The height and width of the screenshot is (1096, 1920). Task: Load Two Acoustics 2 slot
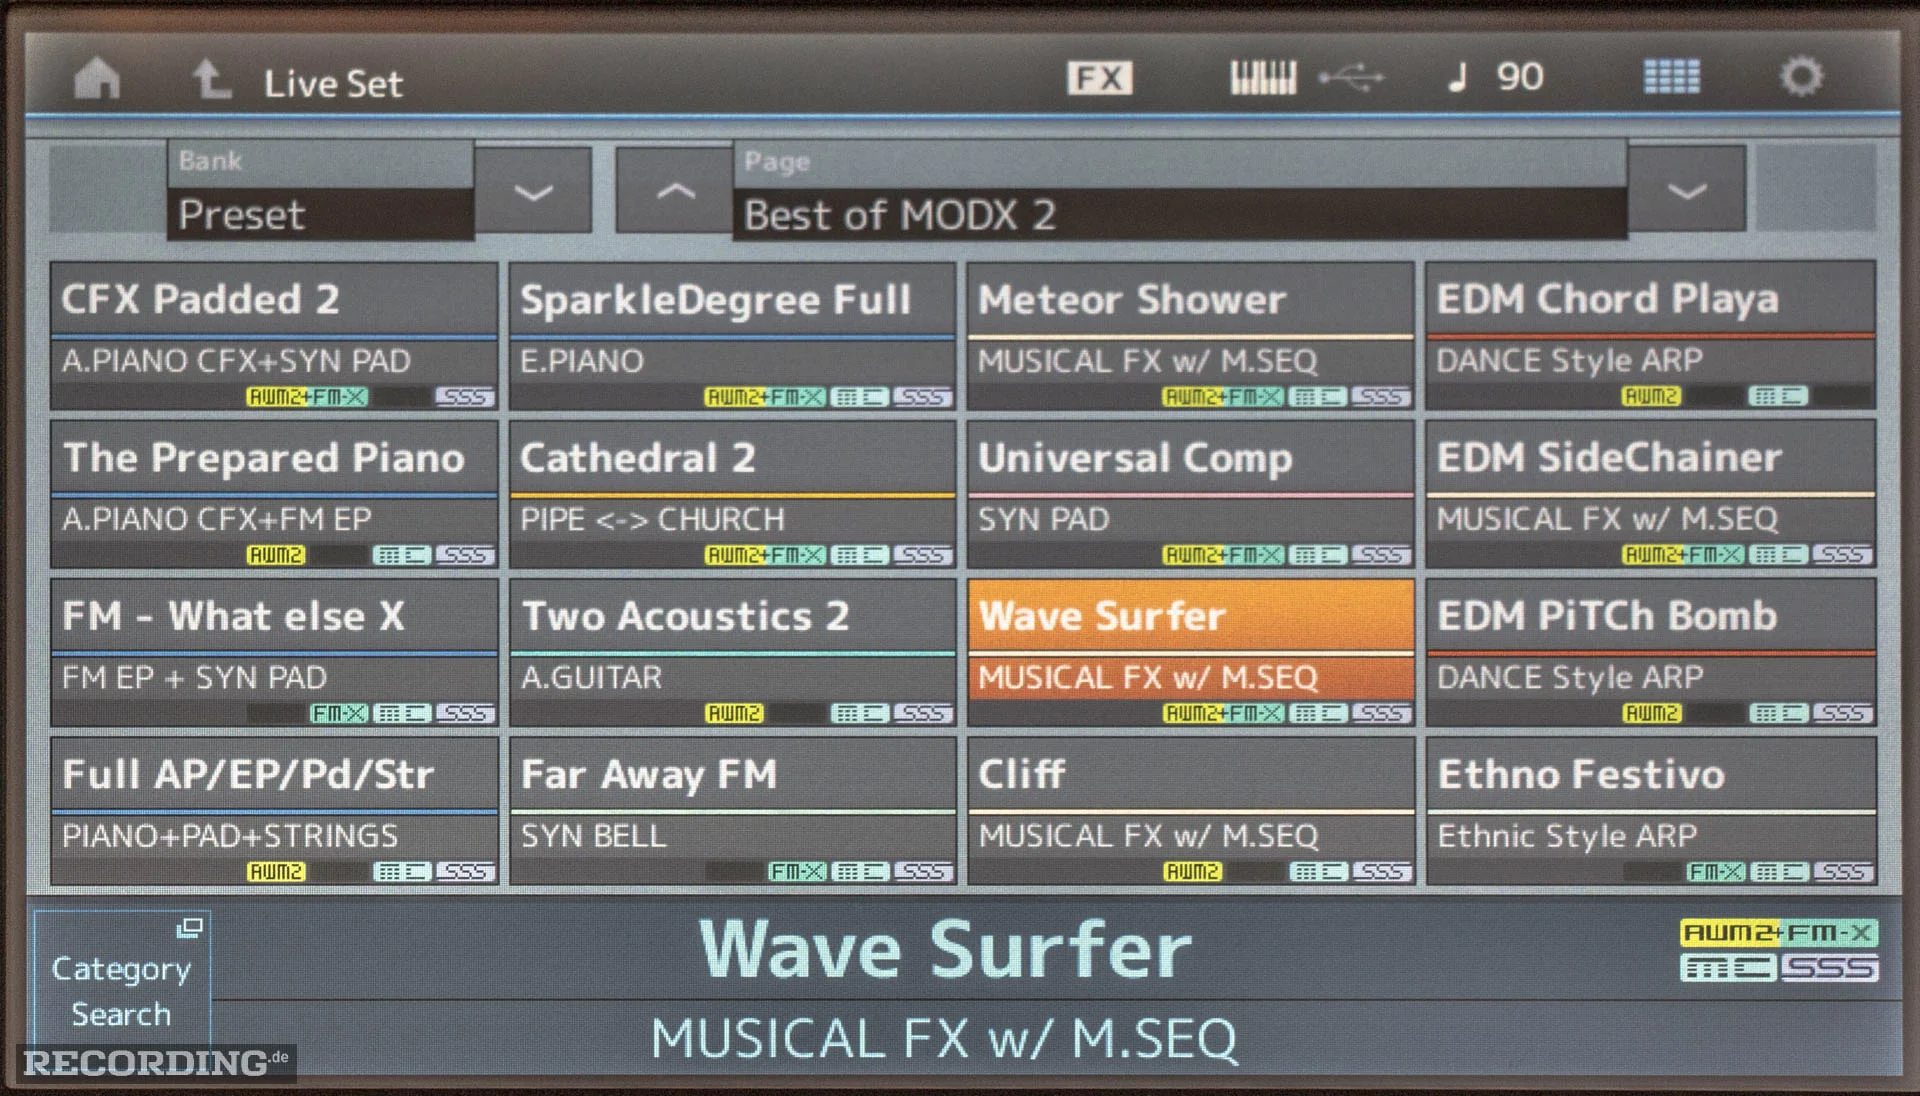tap(732, 652)
